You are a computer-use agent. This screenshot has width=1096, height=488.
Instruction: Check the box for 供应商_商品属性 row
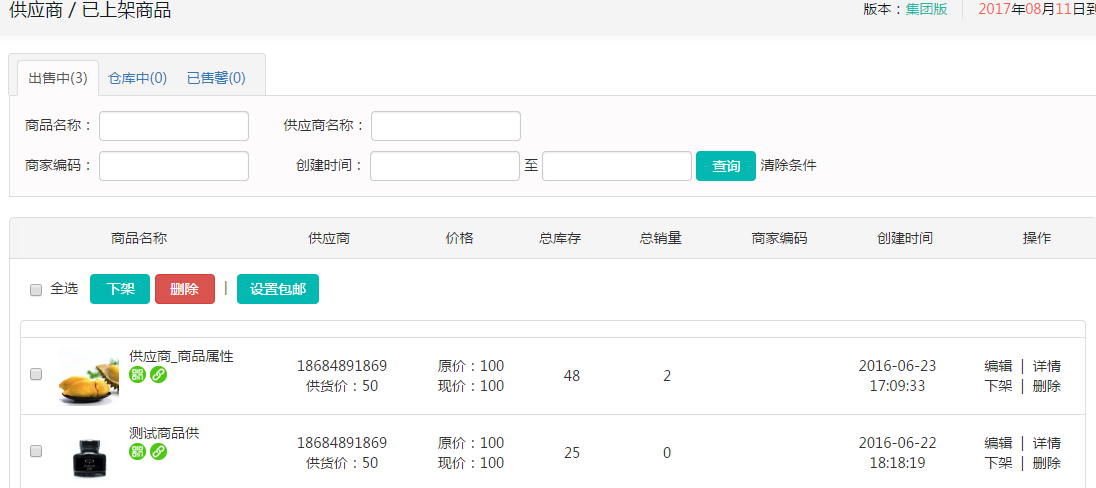click(x=36, y=374)
